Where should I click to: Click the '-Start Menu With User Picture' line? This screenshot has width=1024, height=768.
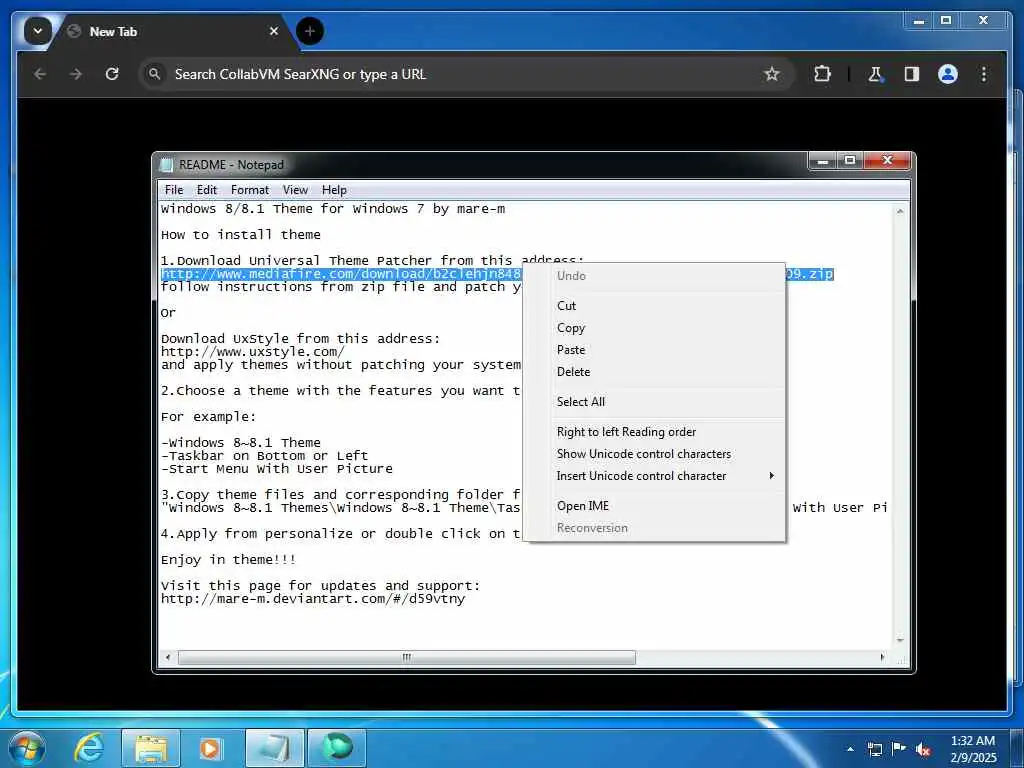coord(277,469)
